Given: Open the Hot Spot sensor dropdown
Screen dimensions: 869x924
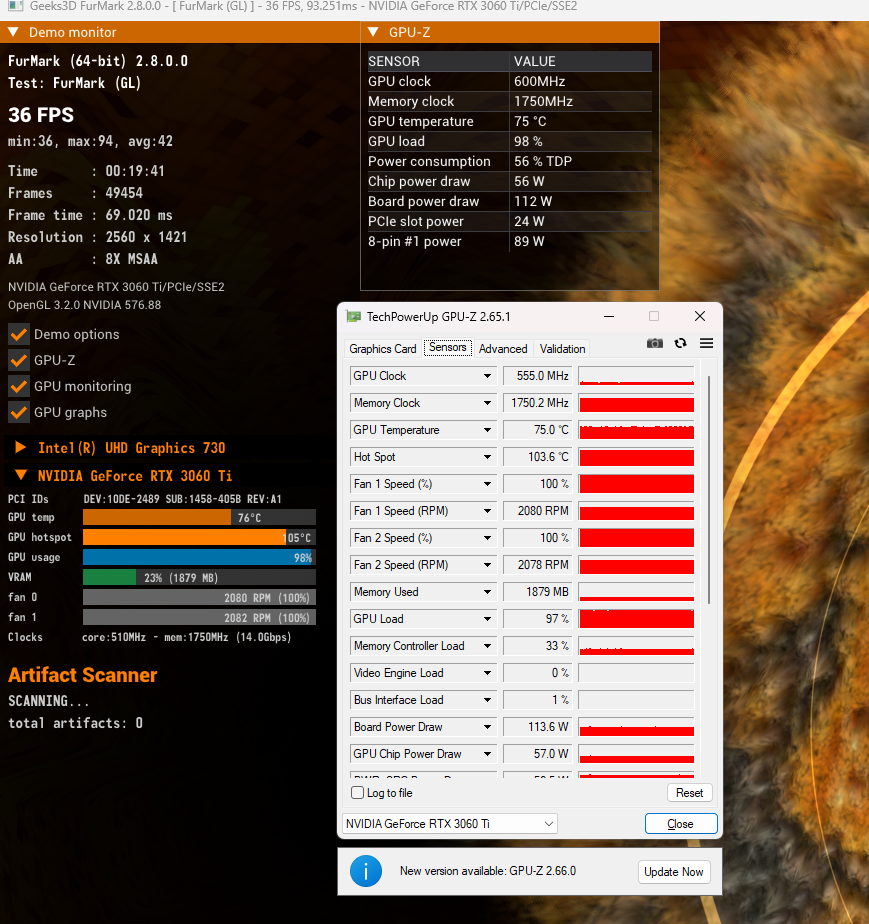Looking at the screenshot, I should coord(487,457).
